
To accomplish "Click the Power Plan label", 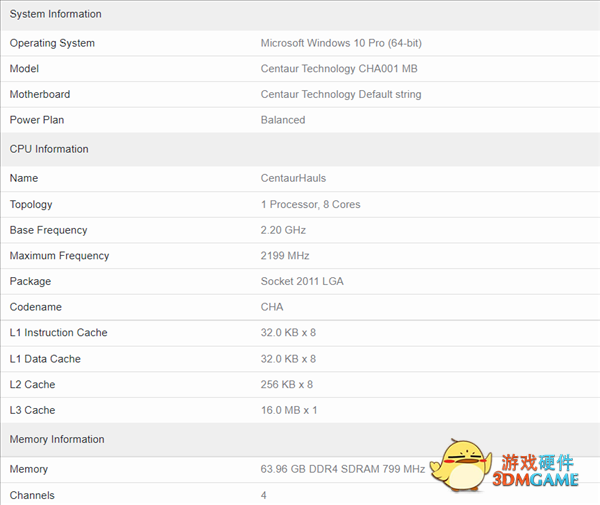I will pos(37,120).
